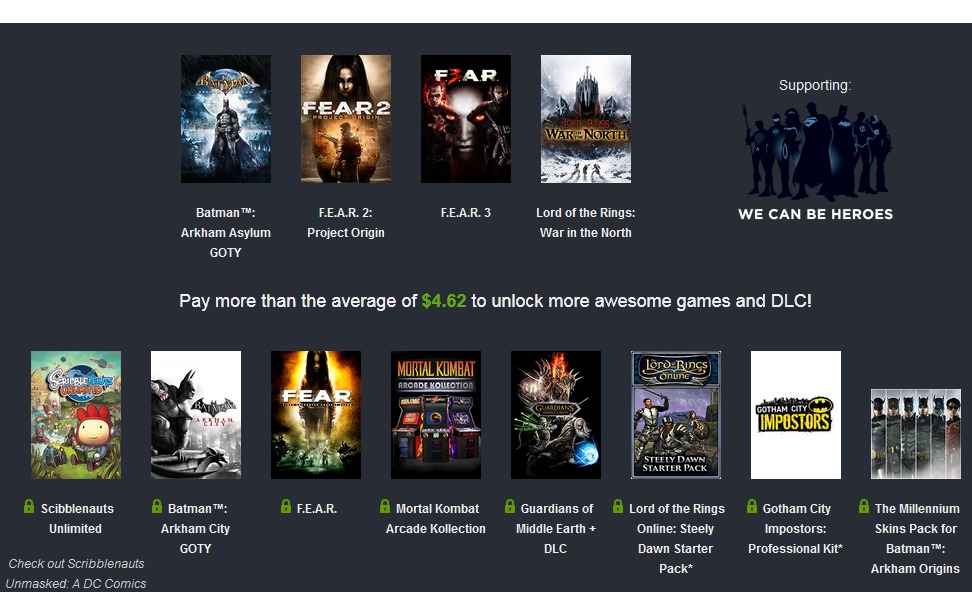
Task: Open the Mortal Kombat Arcade Kollection cover
Action: click(436, 415)
